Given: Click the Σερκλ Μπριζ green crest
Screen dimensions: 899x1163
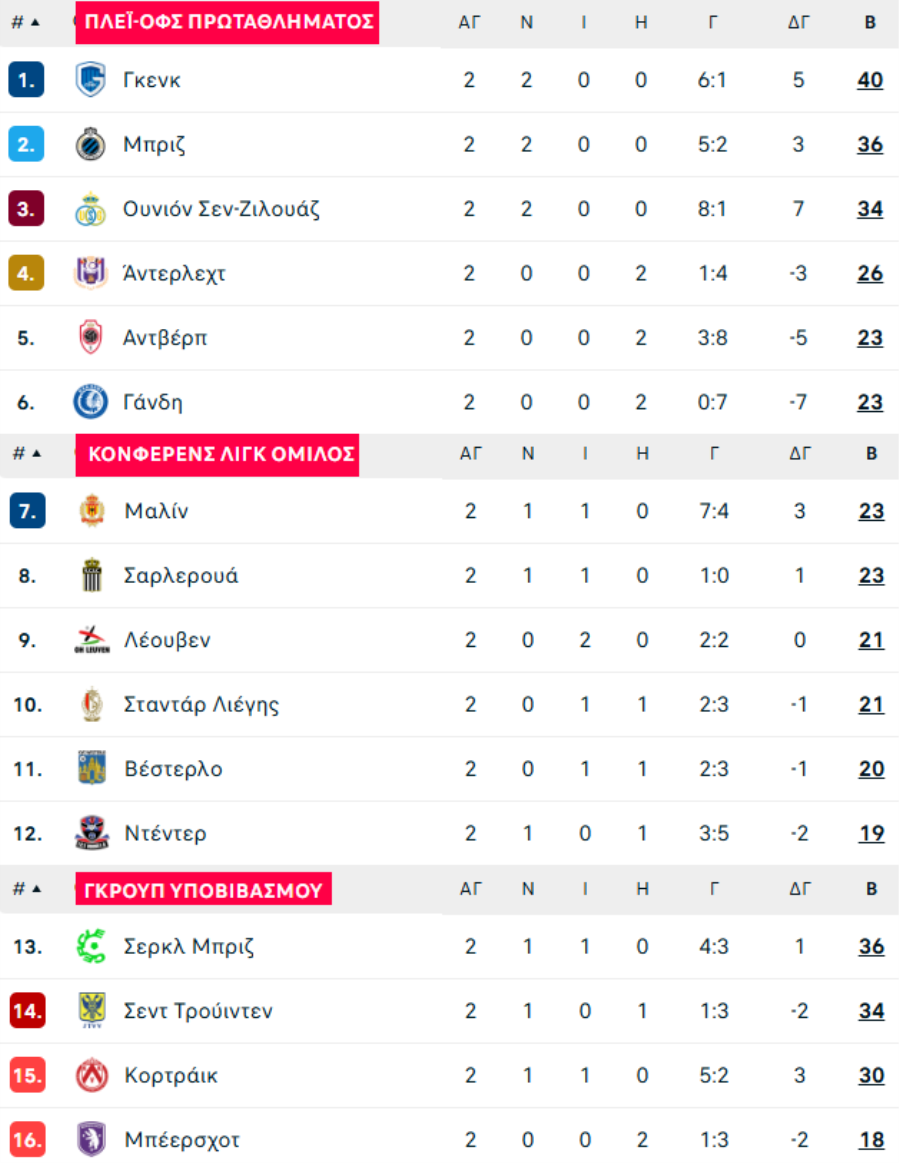Looking at the screenshot, I should (92, 946).
